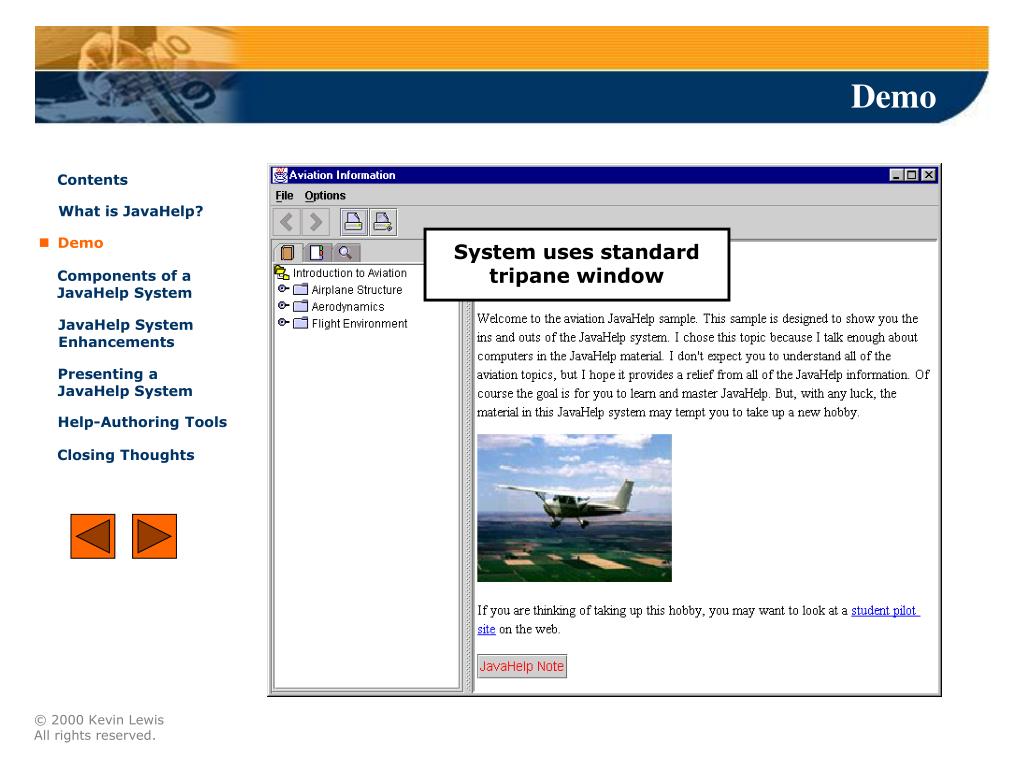Click the Airplane Structure folder icon
Viewport: 1024px width, 768px height.
(300, 289)
